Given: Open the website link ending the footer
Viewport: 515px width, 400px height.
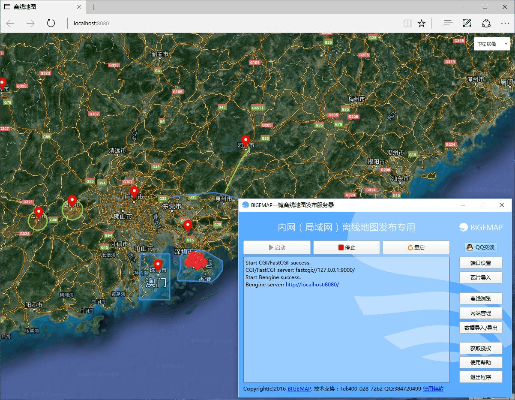Looking at the screenshot, I should pyautogui.click(x=433, y=389).
